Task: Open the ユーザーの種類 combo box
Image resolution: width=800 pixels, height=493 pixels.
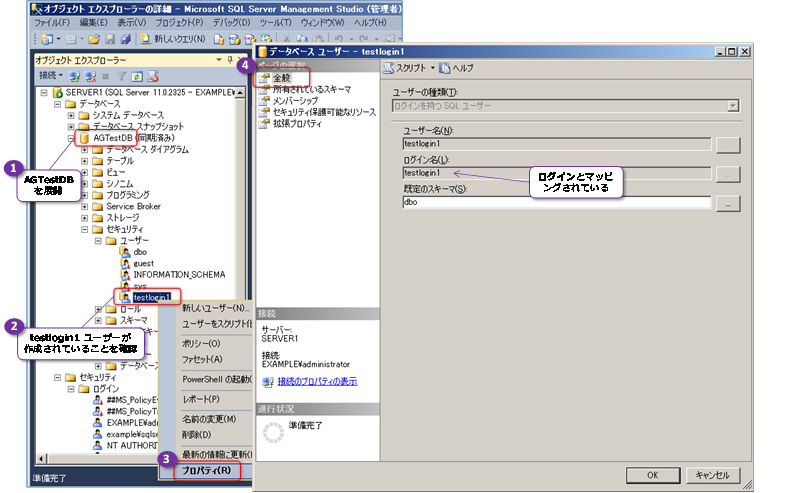Action: coord(566,106)
